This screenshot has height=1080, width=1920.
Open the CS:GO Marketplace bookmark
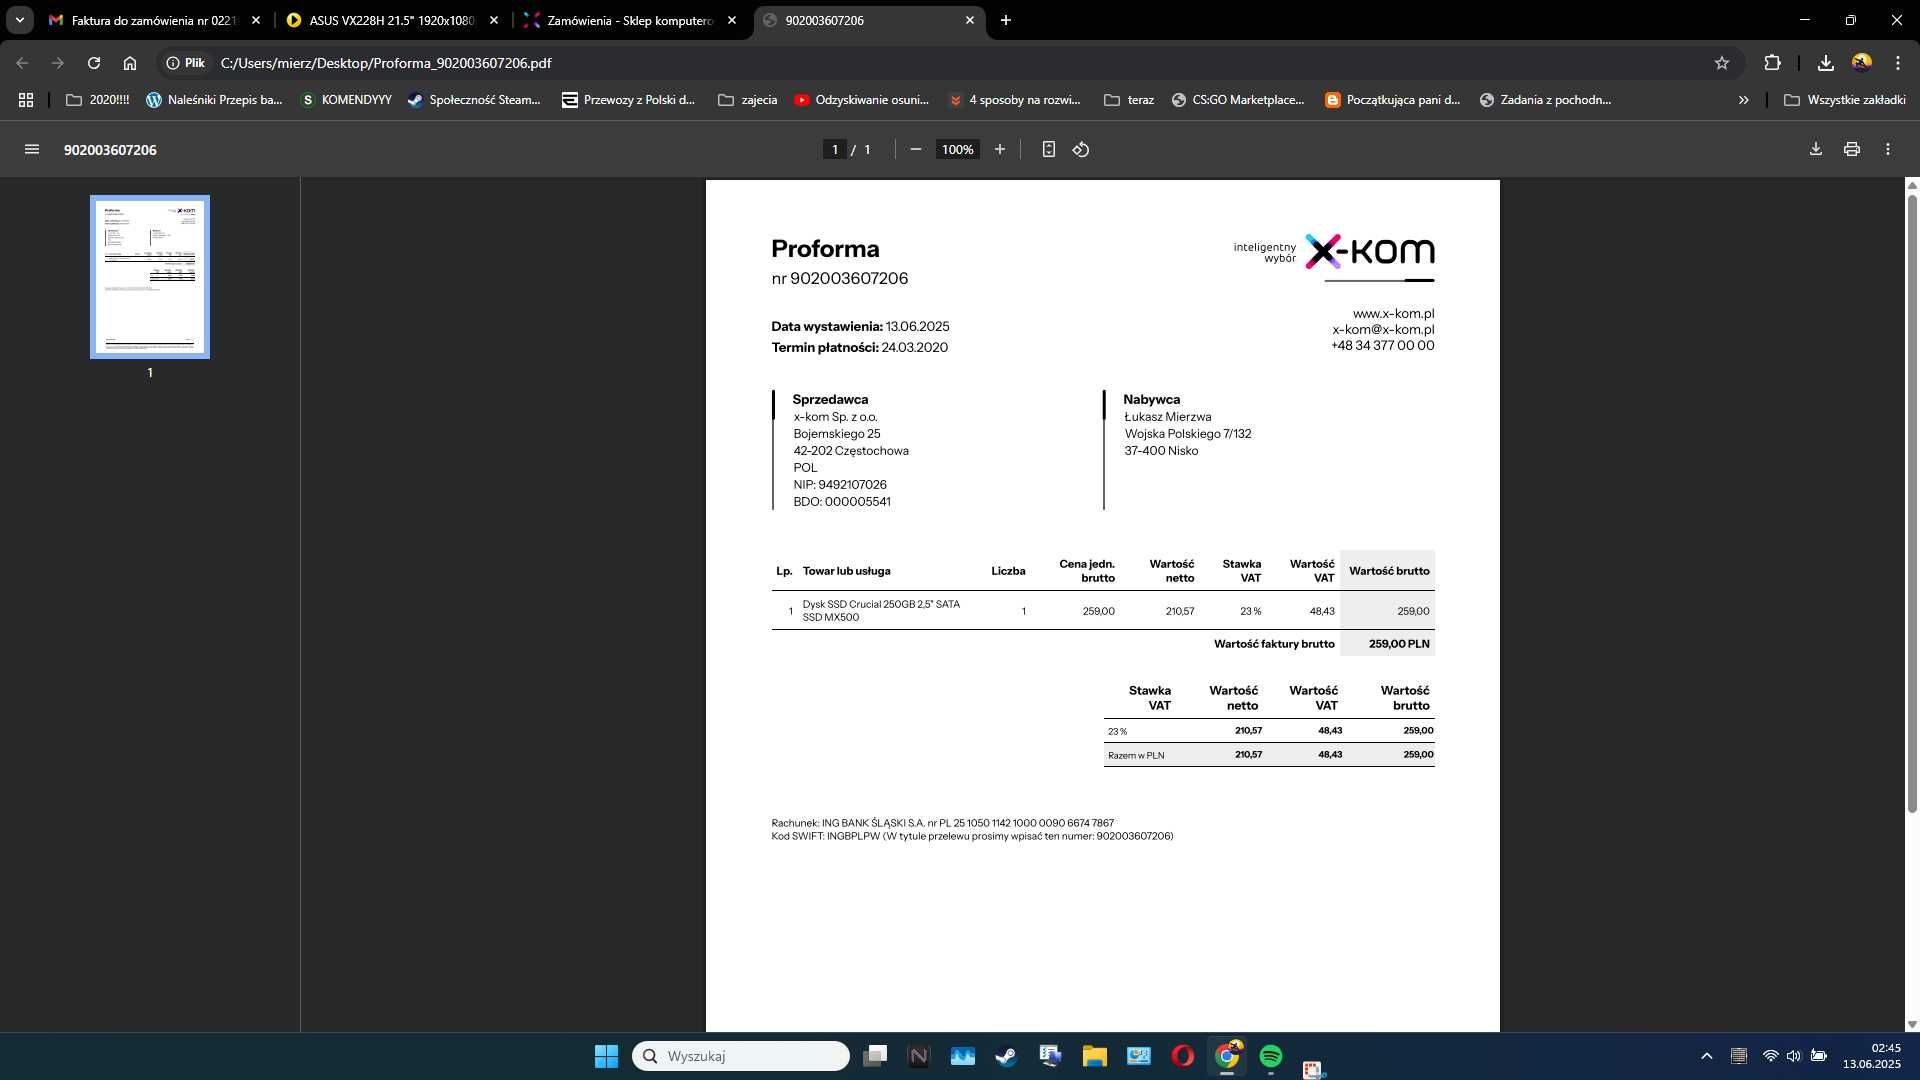1238,100
